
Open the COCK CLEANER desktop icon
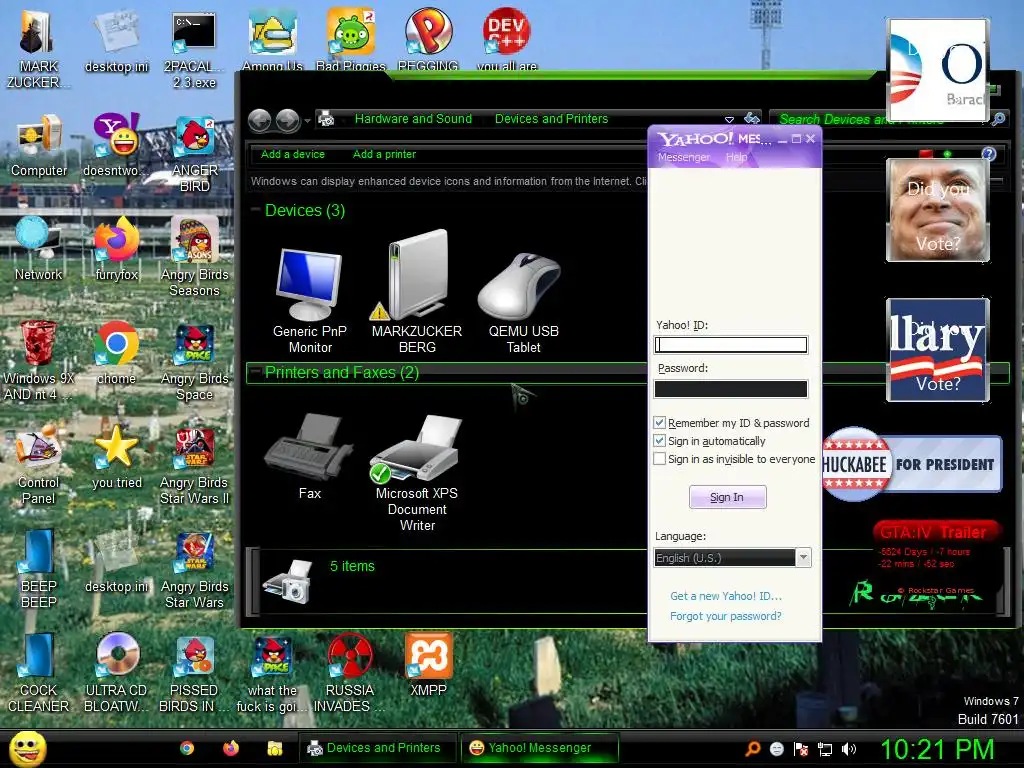click(39, 673)
